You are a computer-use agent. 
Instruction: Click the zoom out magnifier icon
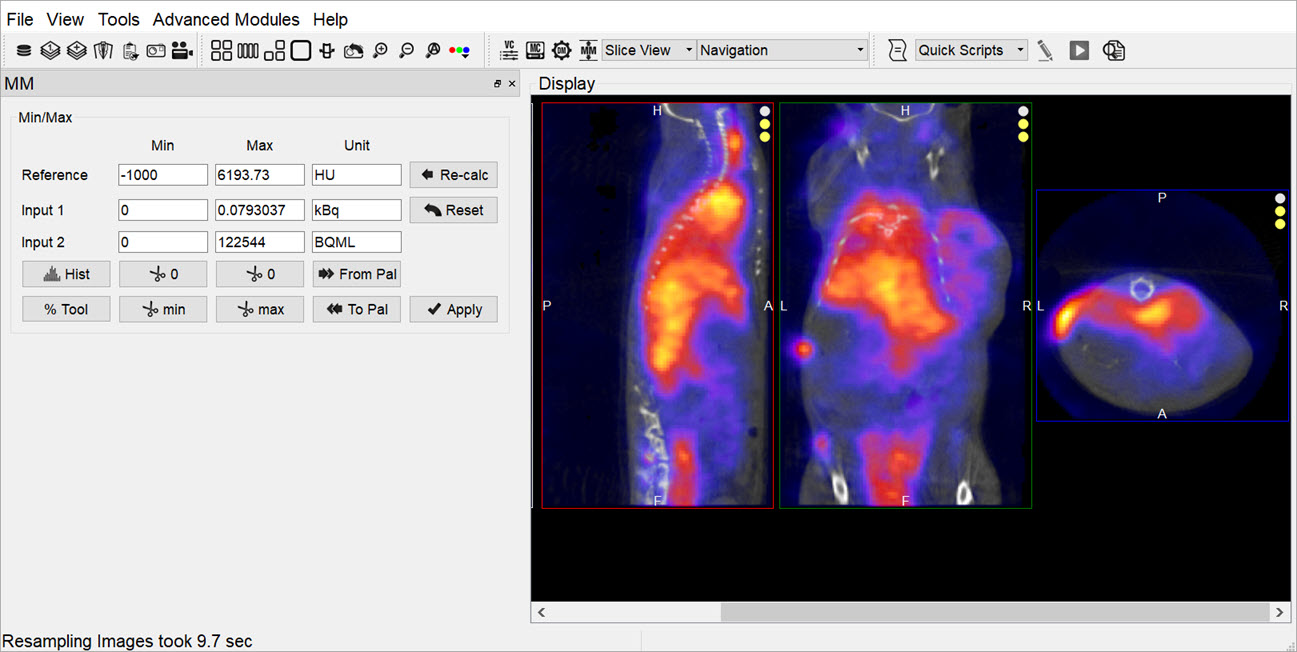tap(406, 50)
